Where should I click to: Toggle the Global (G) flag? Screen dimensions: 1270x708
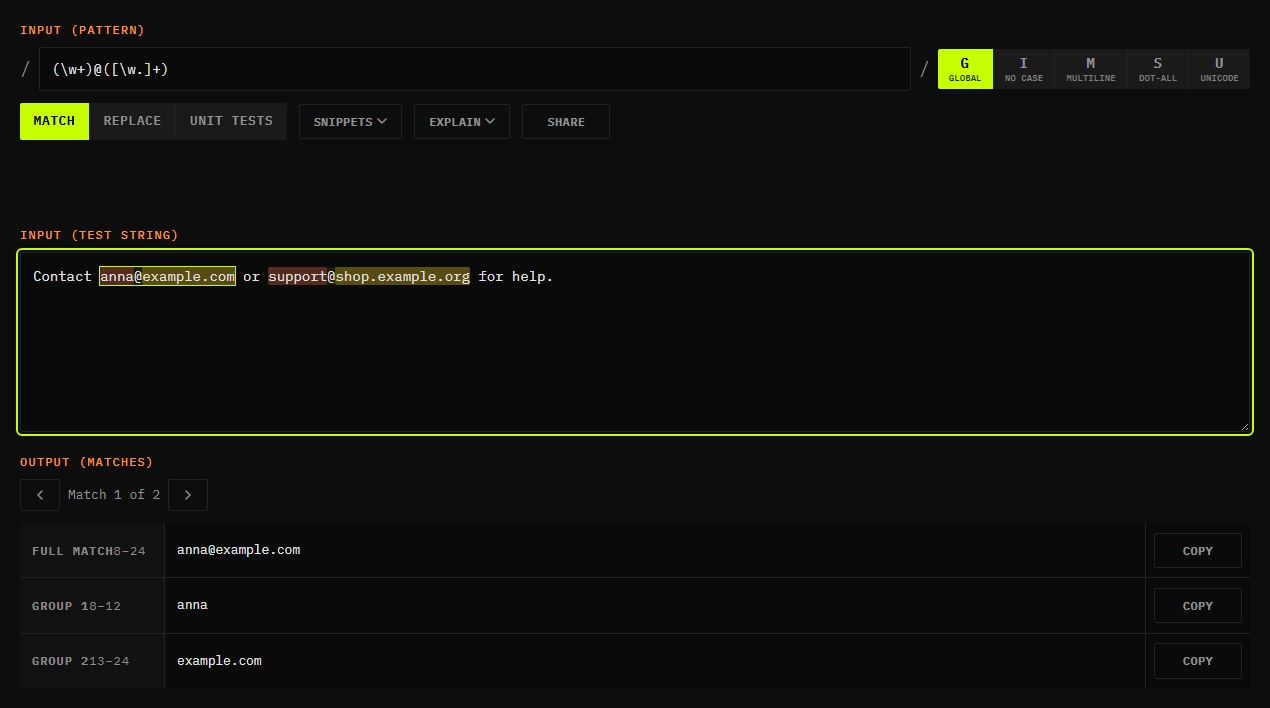965,69
